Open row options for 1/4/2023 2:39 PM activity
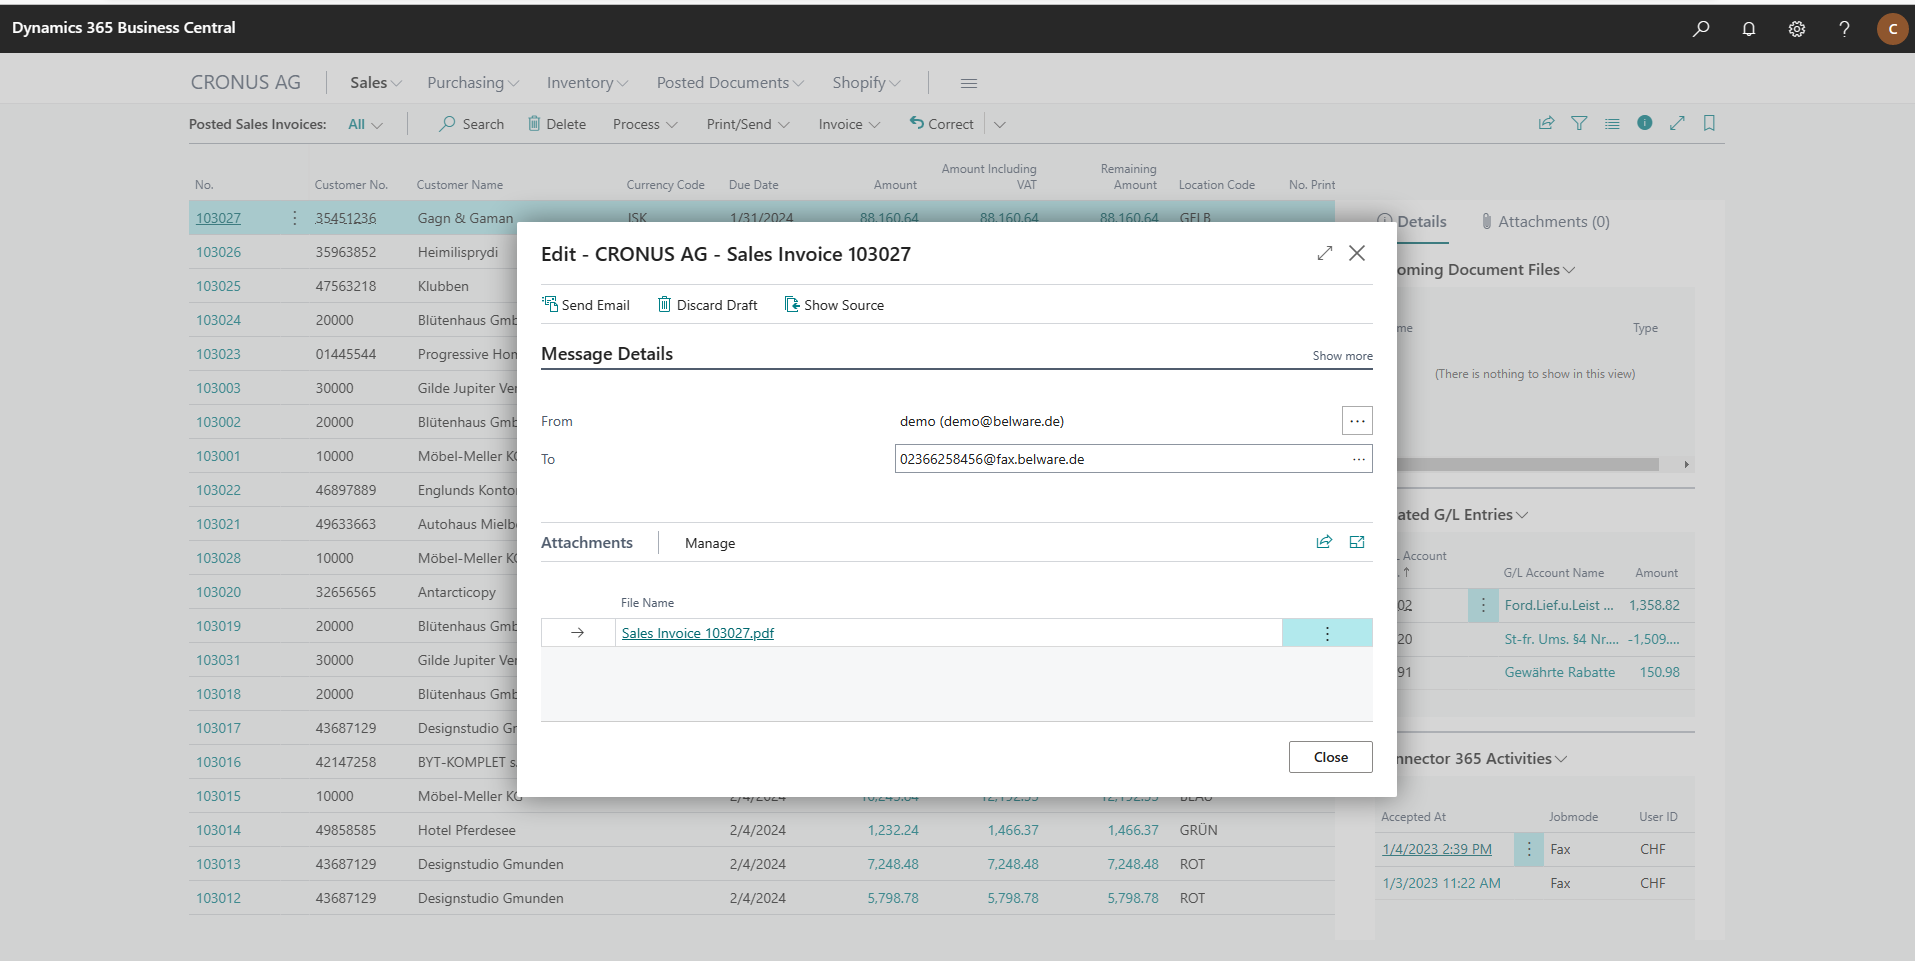The width and height of the screenshot is (1915, 961). coord(1529,849)
